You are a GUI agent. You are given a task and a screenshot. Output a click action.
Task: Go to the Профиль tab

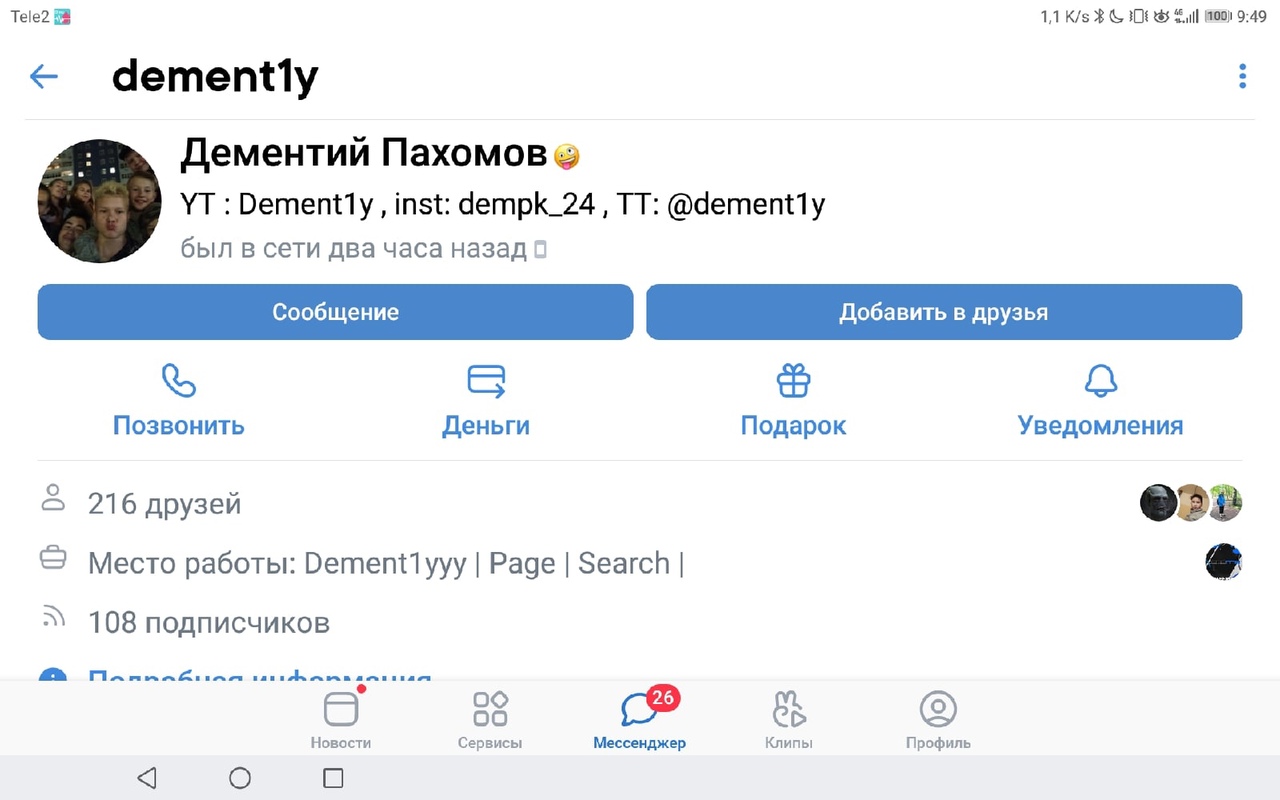(938, 720)
